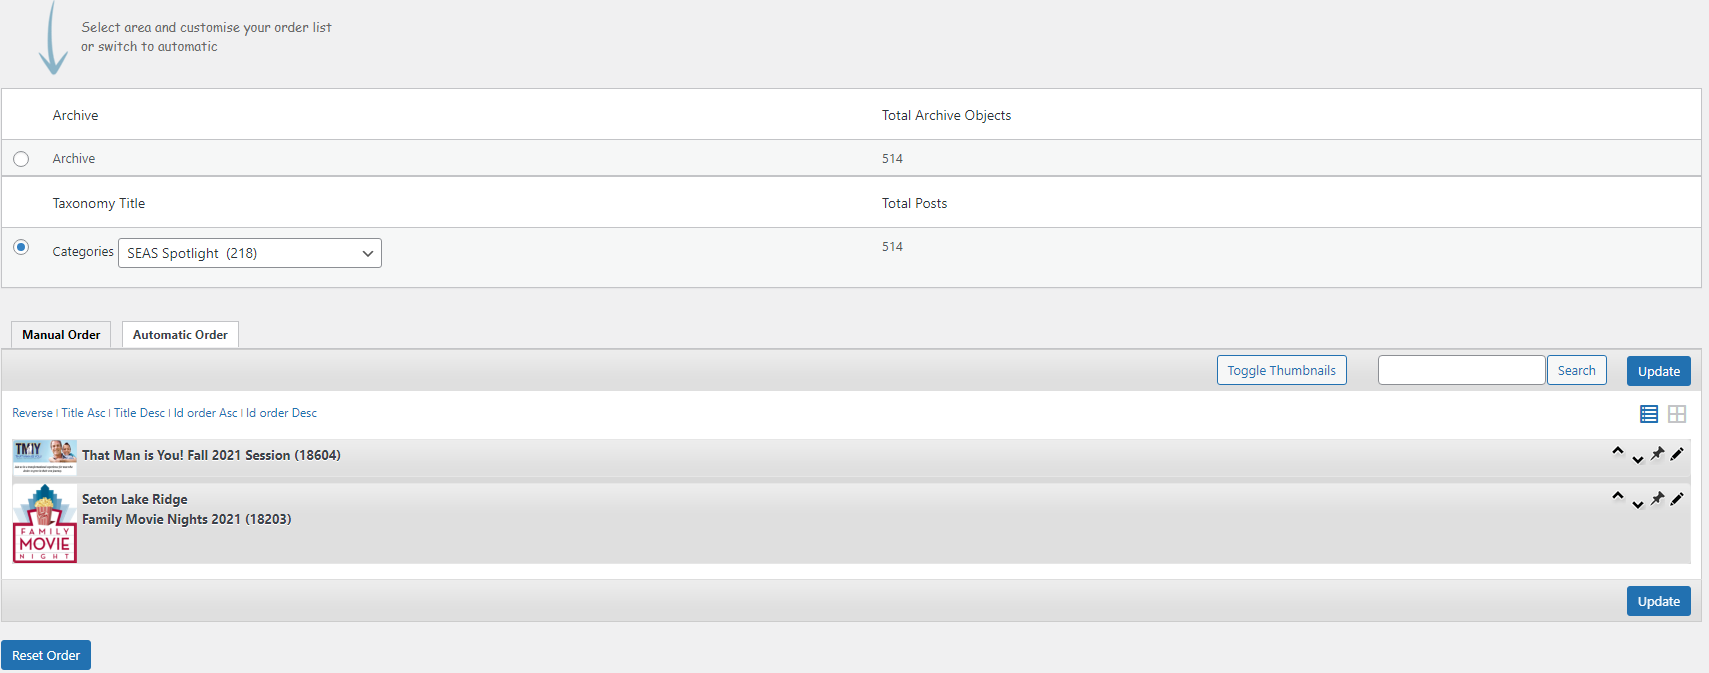Screen dimensions: 1709x673
Task: Click the Reset Order button
Action: 46,655
